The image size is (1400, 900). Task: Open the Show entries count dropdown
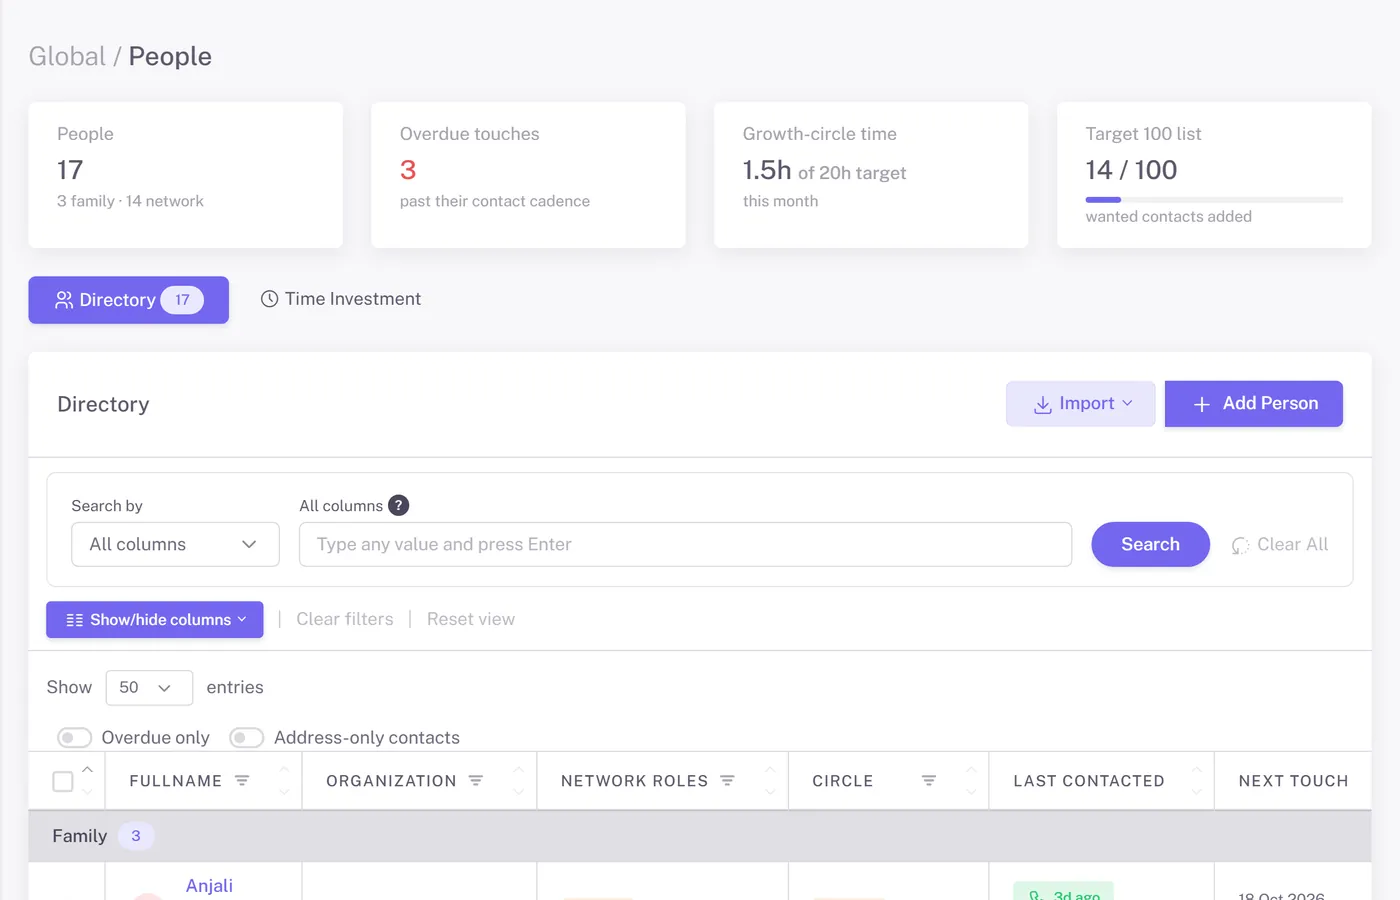149,688
